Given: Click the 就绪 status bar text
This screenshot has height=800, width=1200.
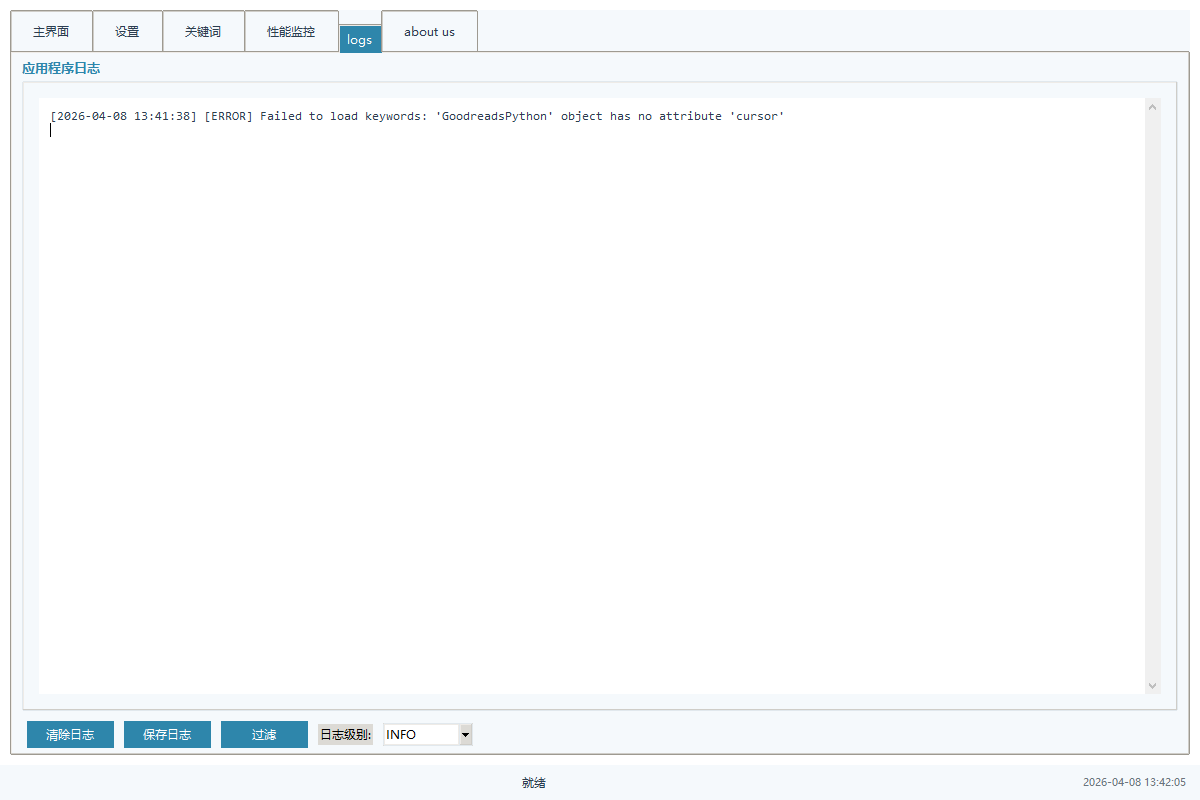Looking at the screenshot, I should click(x=534, y=783).
